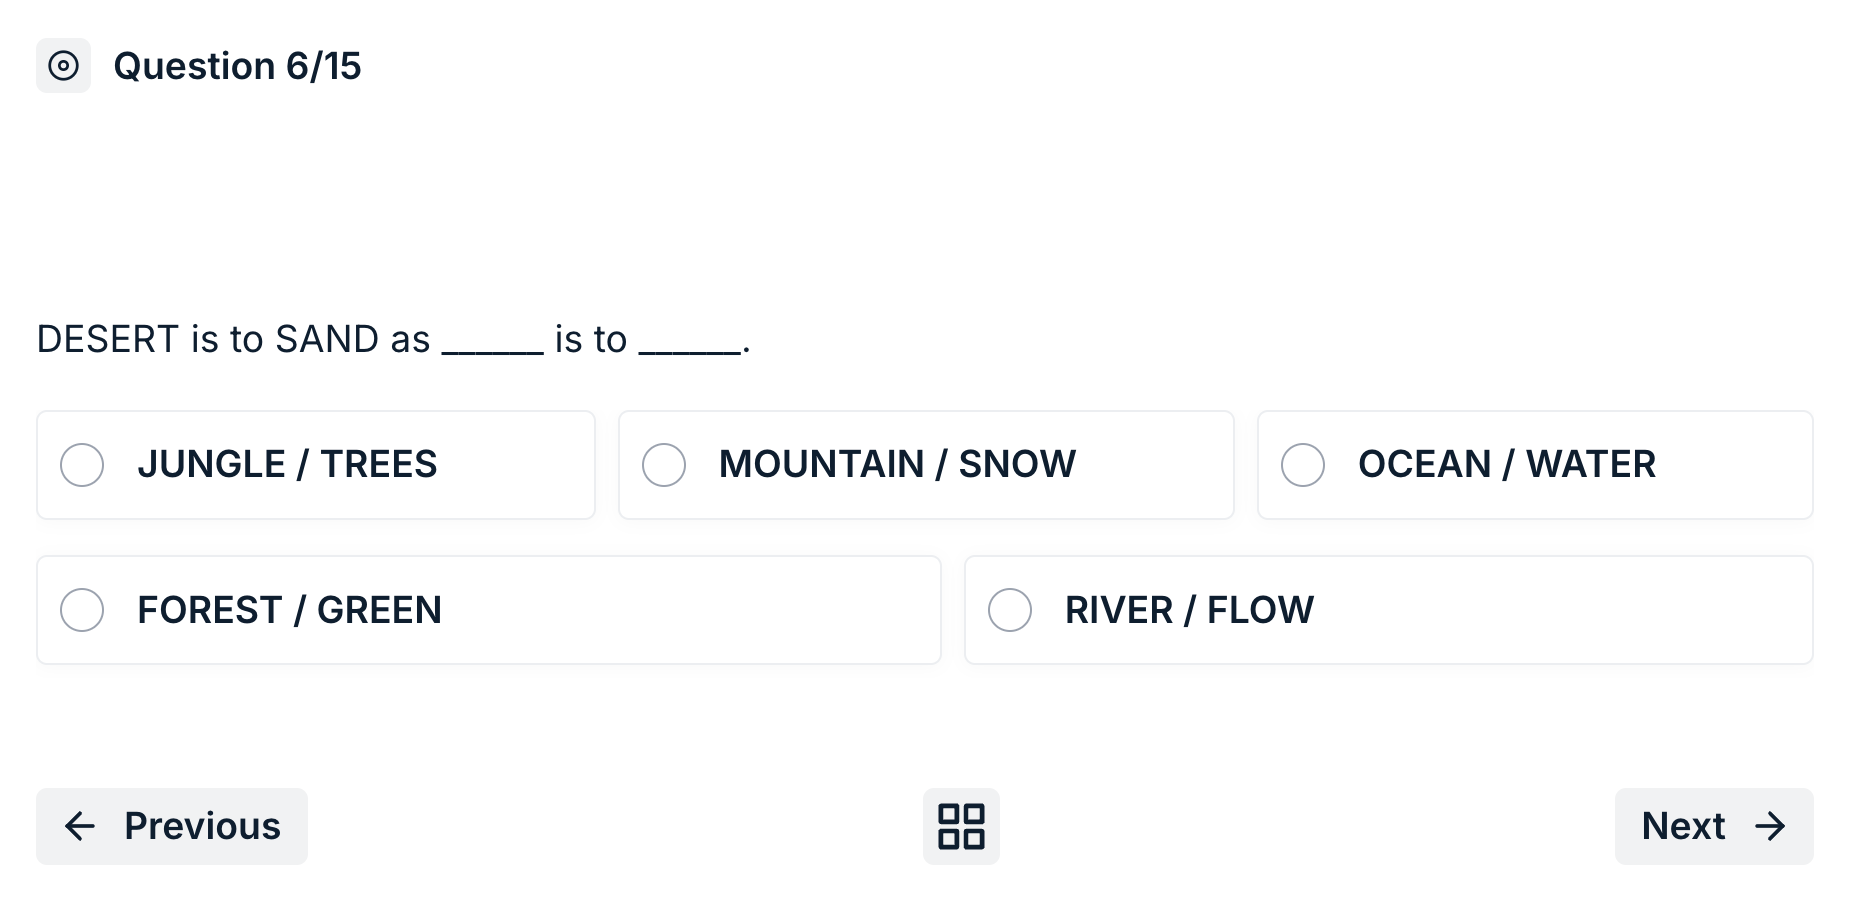
Task: Select the MOUNTAIN / SNOW radio button
Action: click(664, 464)
